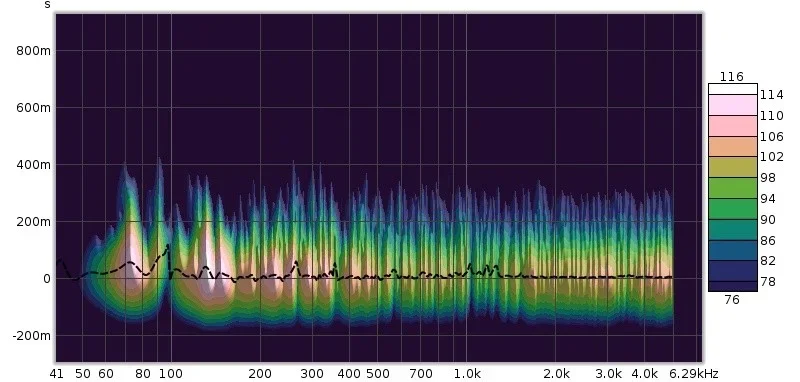Click the 700 frequency axis label
Image resolution: width=800 pixels, height=382 pixels.
(x=421, y=374)
